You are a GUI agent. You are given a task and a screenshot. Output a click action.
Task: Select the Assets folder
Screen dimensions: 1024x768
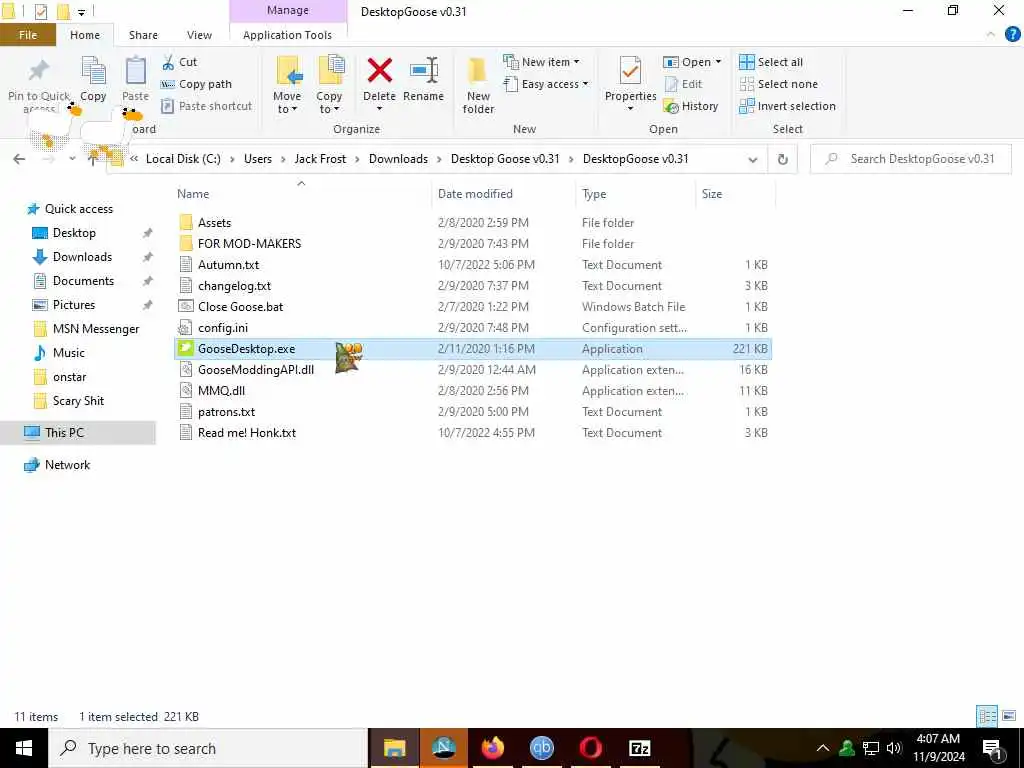(x=214, y=223)
